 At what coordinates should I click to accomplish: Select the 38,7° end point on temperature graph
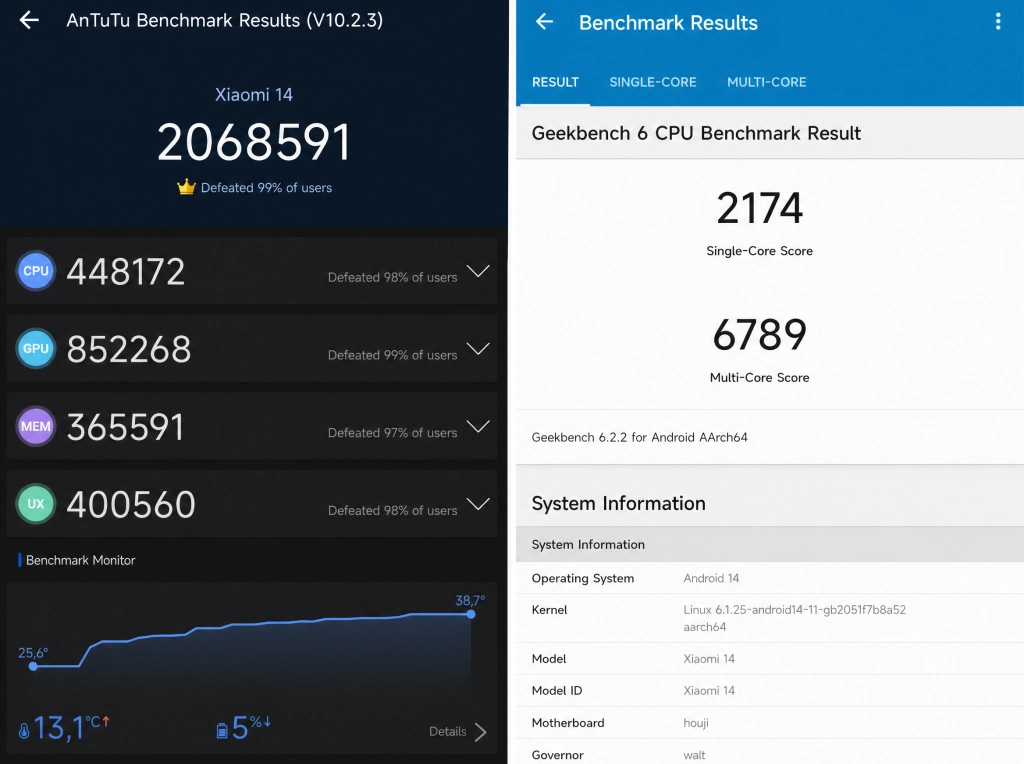tap(471, 614)
